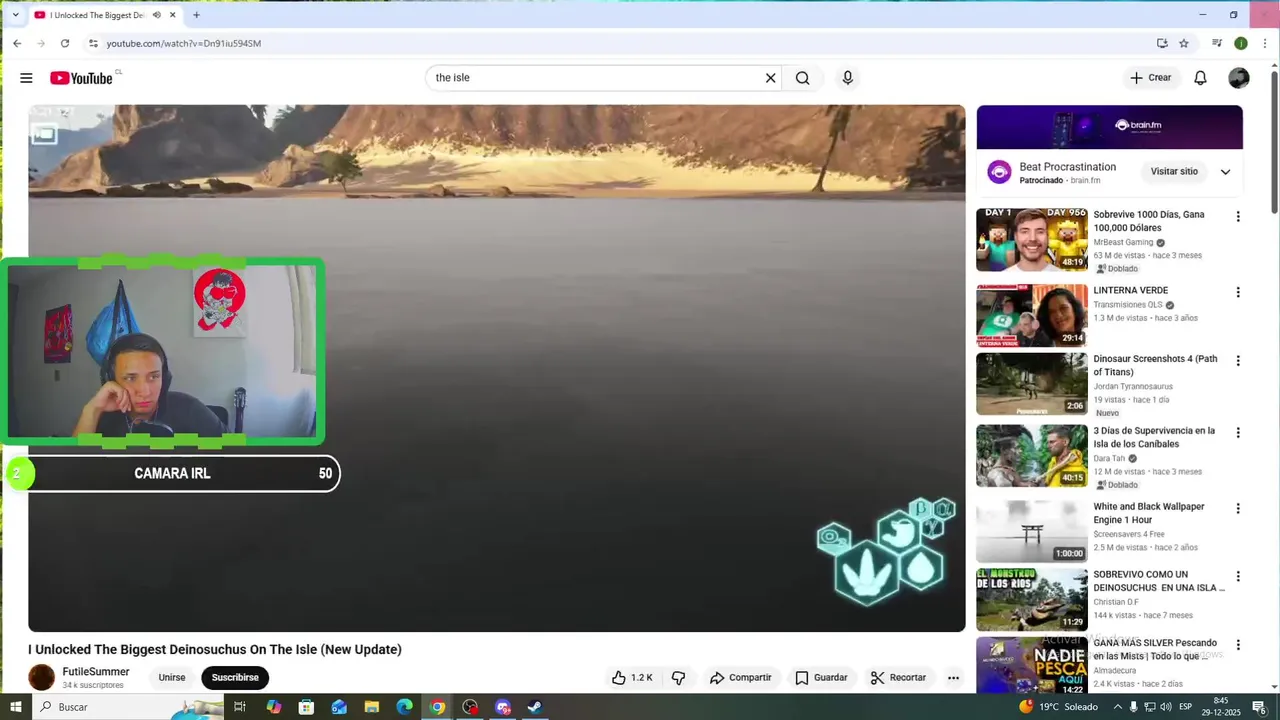Click the Crear button
The image size is (1280, 720).
point(1150,78)
